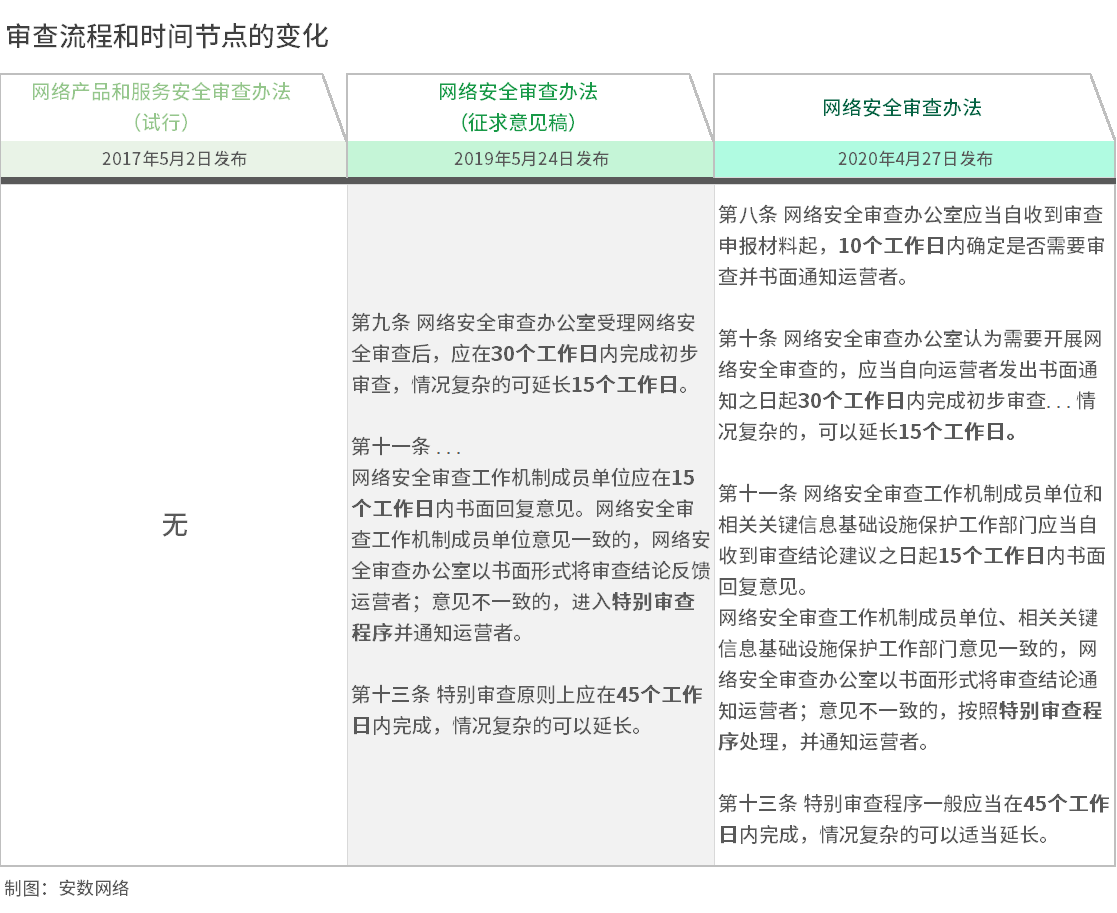This screenshot has height=913, width=1117.
Task: Select the 网络产品和服务安全审查办法（试行）header tab
Action: click(x=161, y=107)
